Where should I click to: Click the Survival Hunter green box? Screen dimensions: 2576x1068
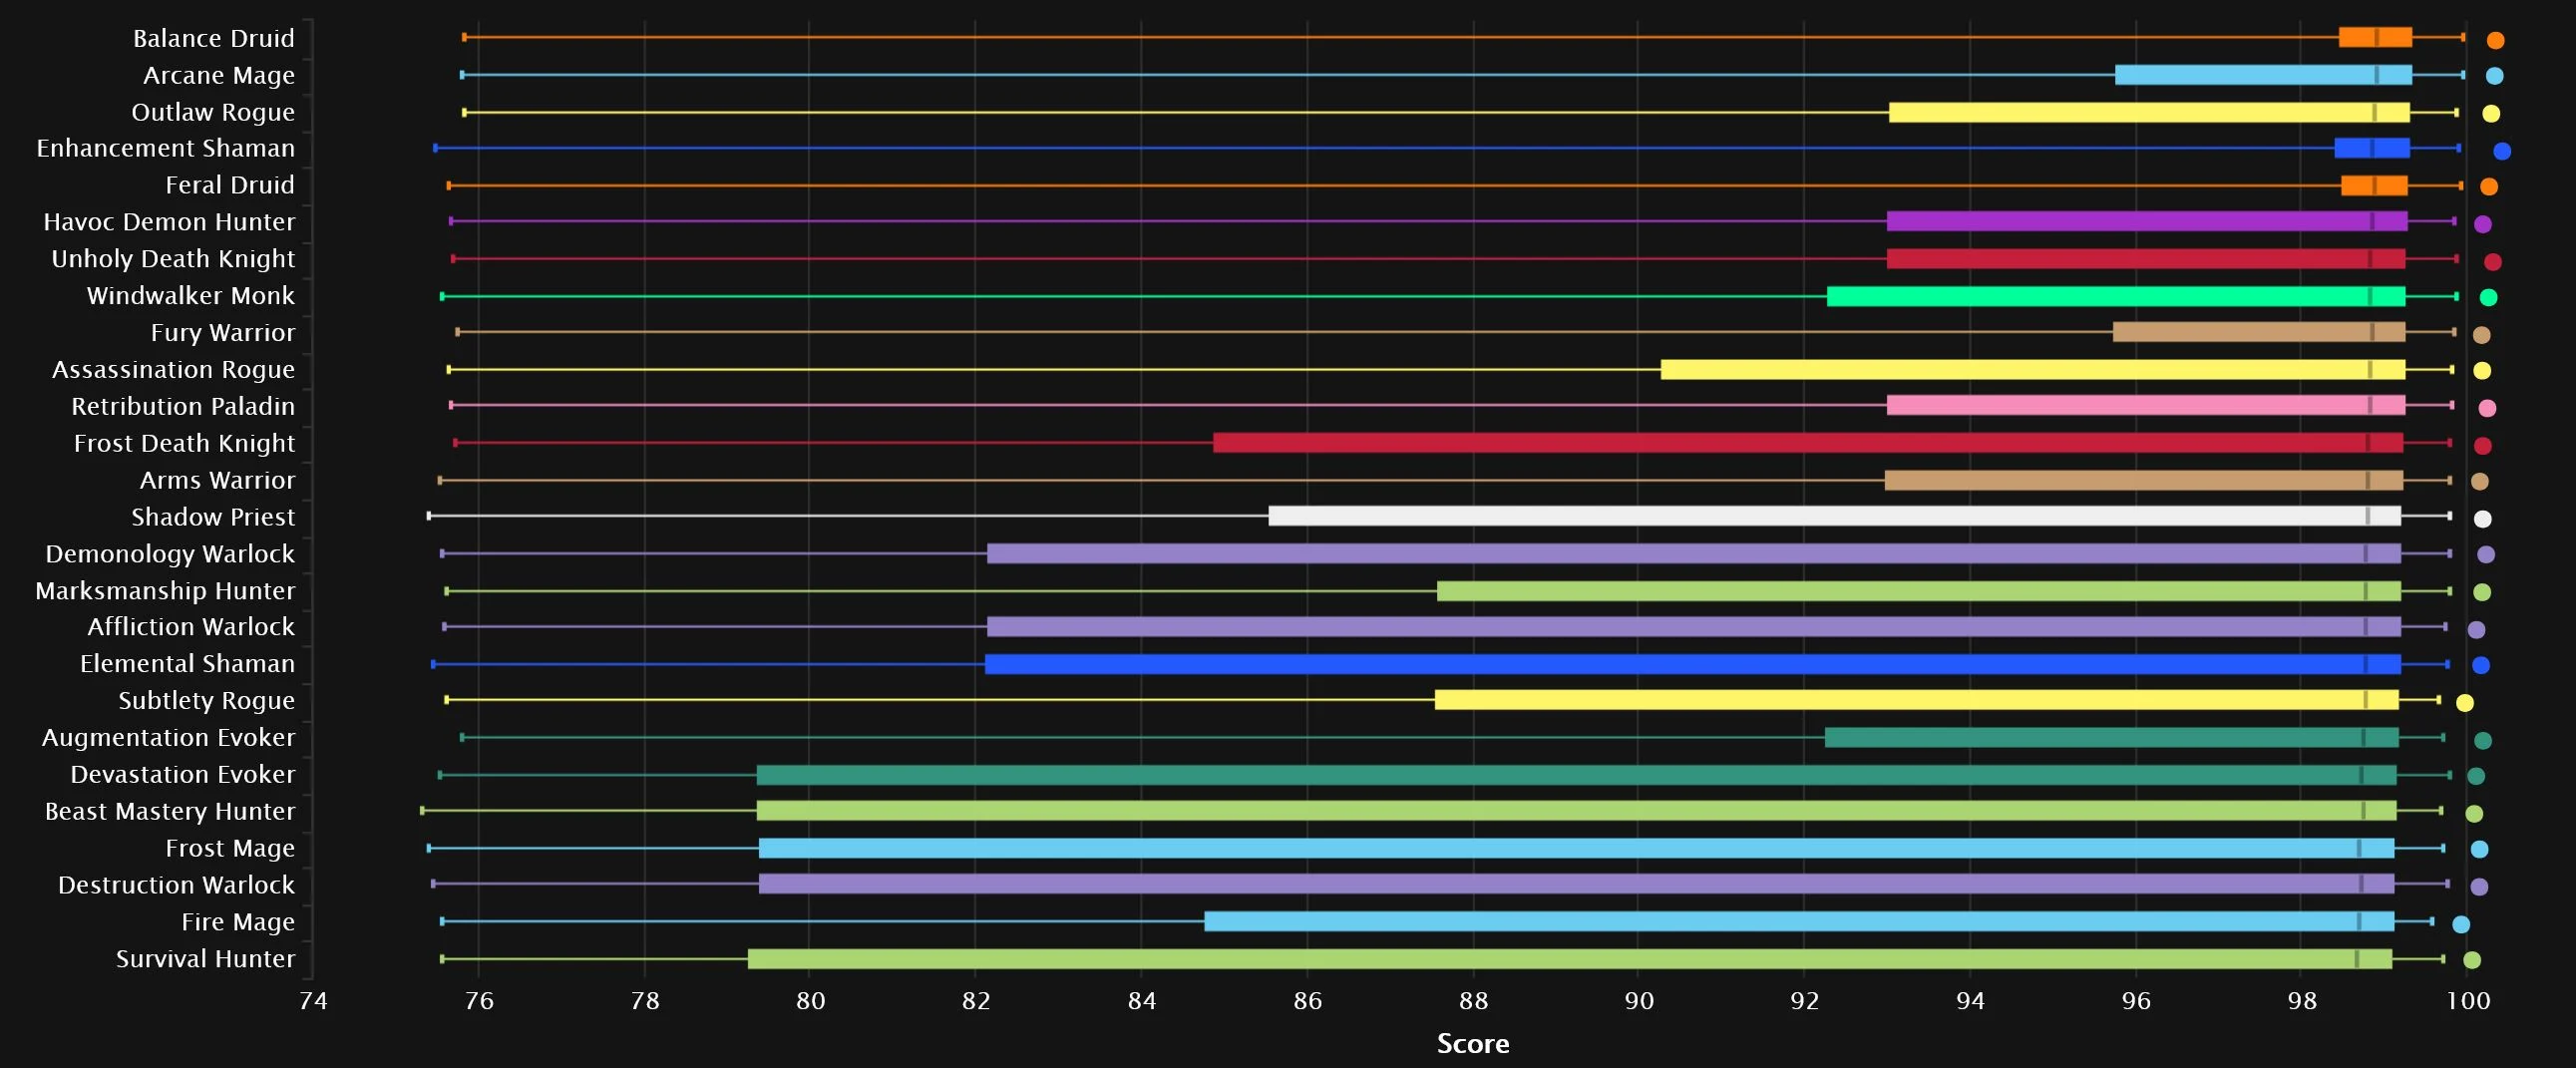(x=1570, y=959)
